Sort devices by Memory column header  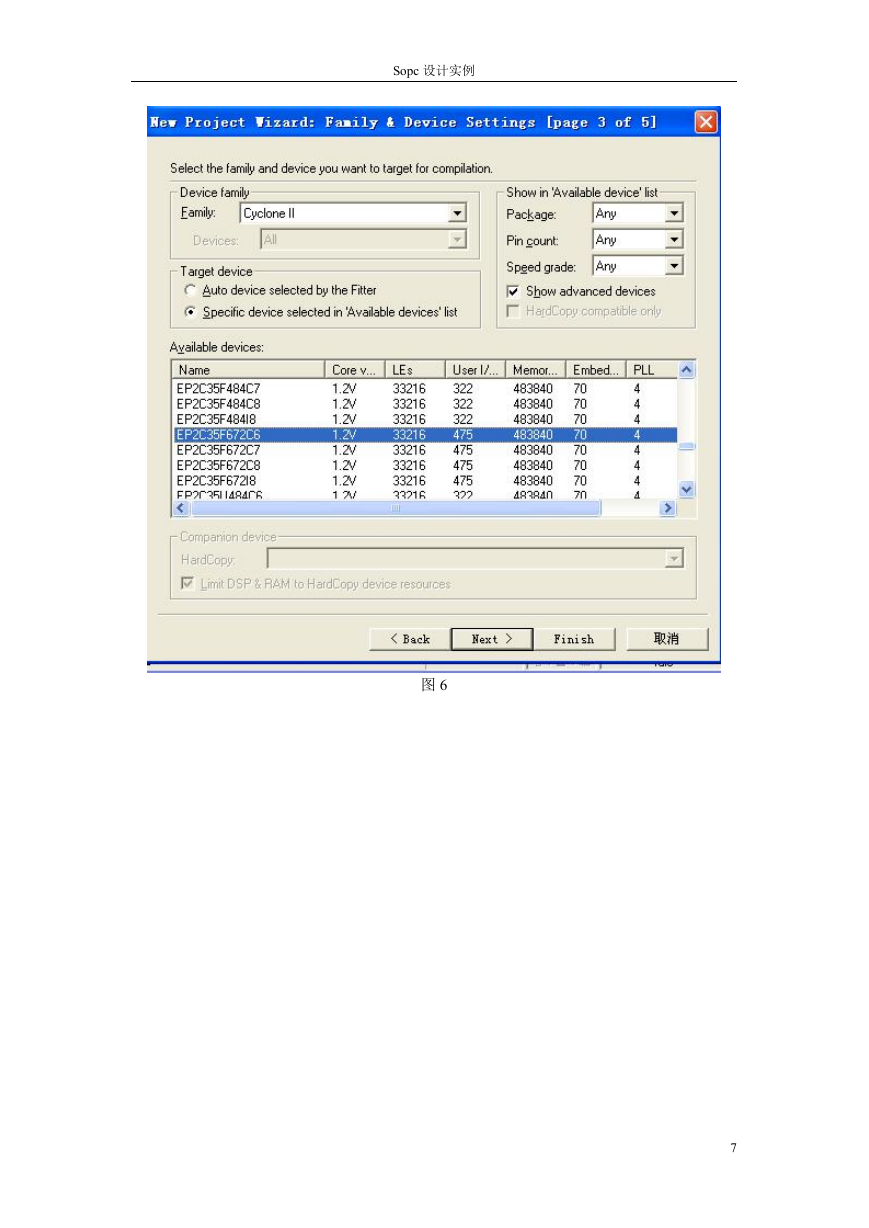(x=535, y=370)
